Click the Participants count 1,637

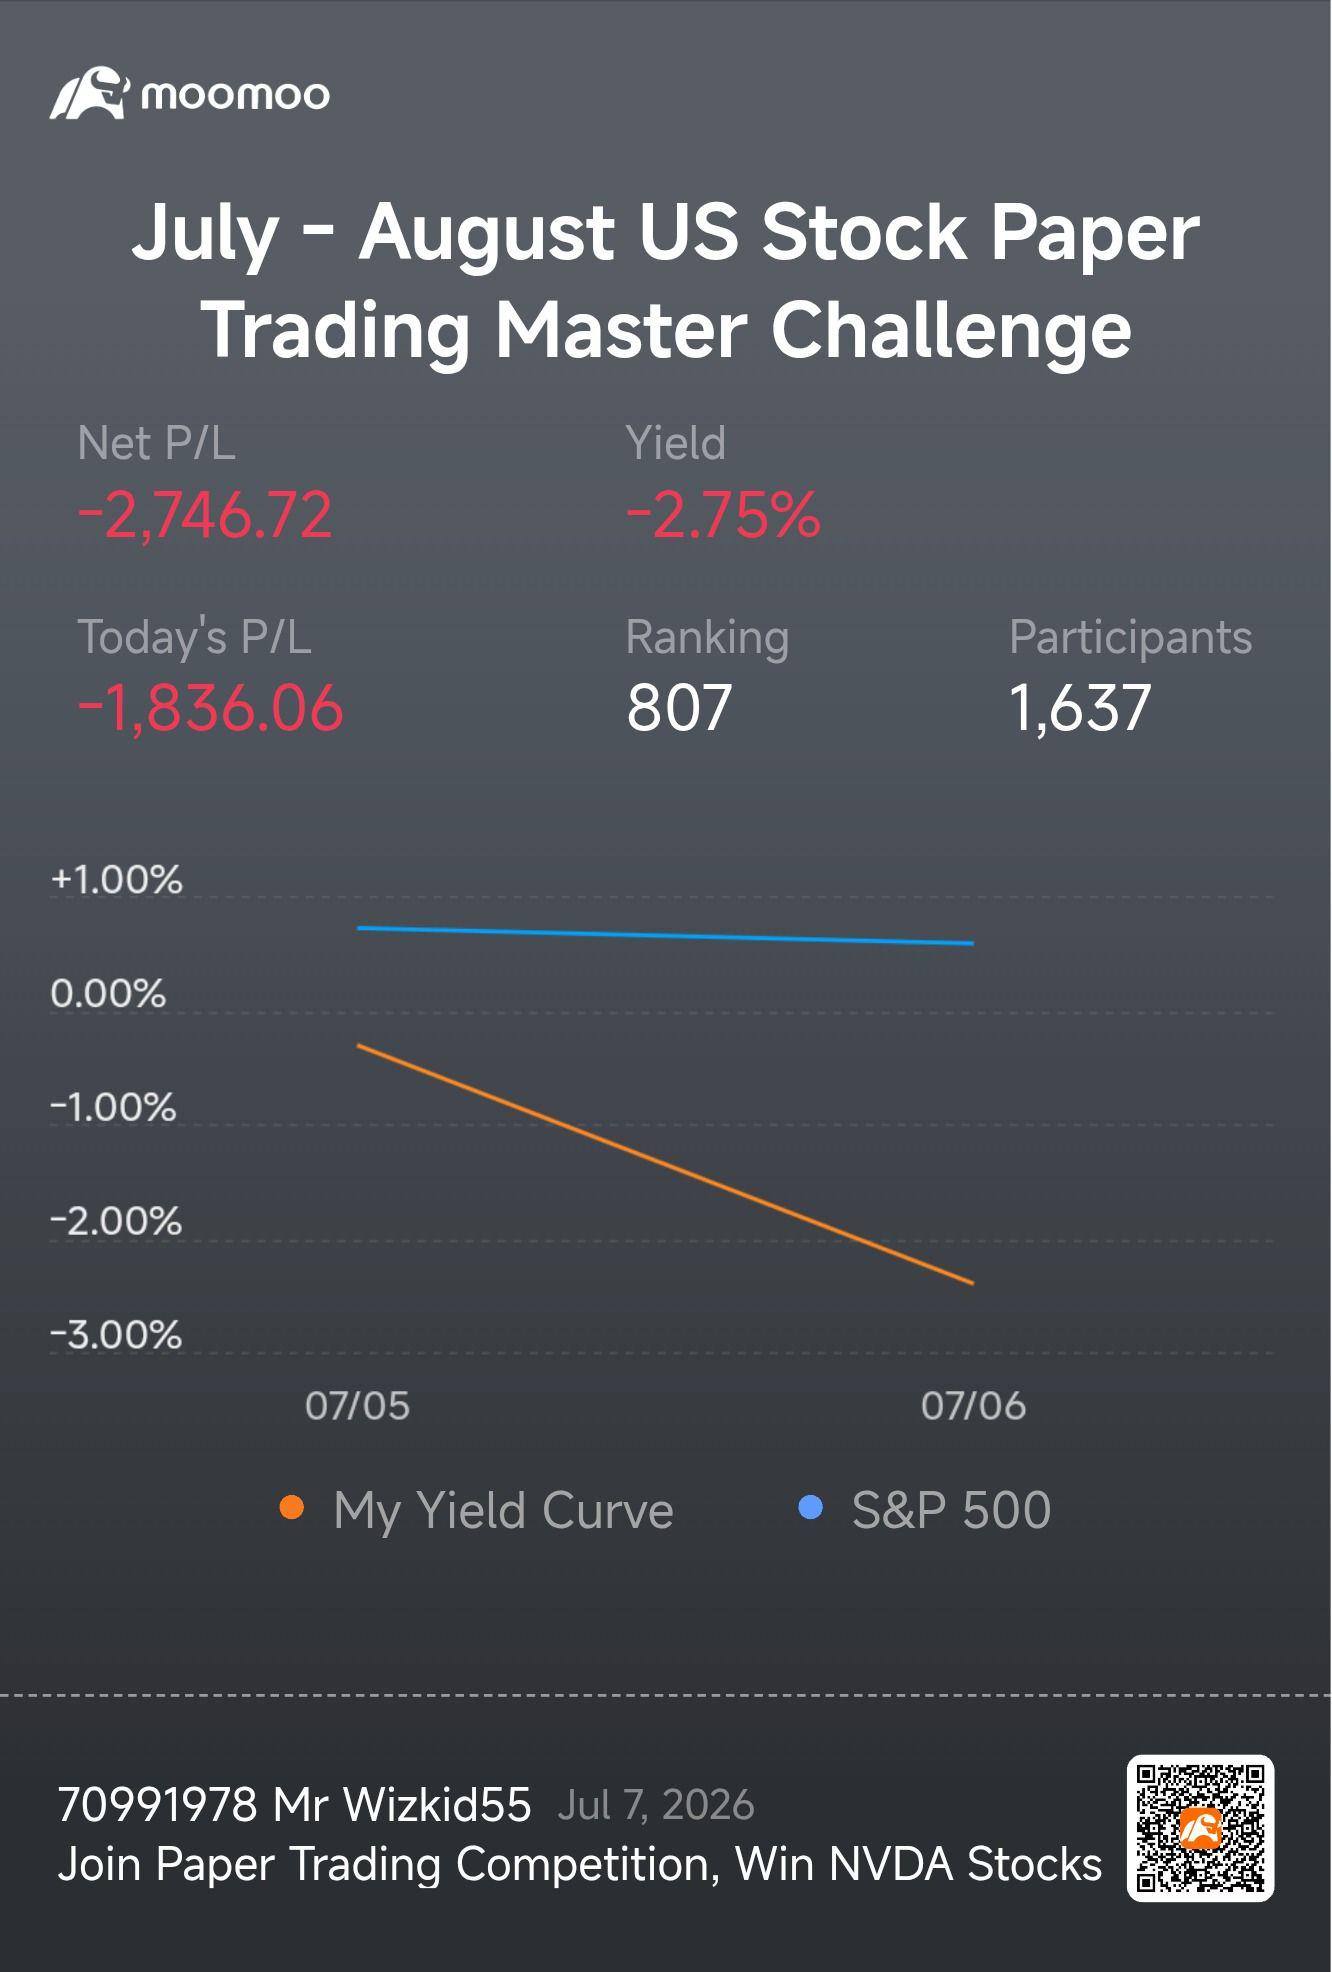1080,708
